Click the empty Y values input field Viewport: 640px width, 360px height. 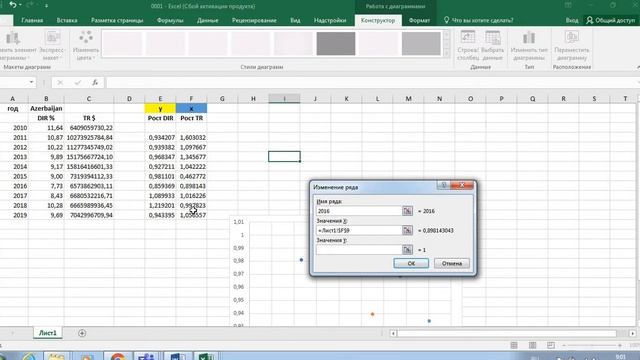coord(359,249)
